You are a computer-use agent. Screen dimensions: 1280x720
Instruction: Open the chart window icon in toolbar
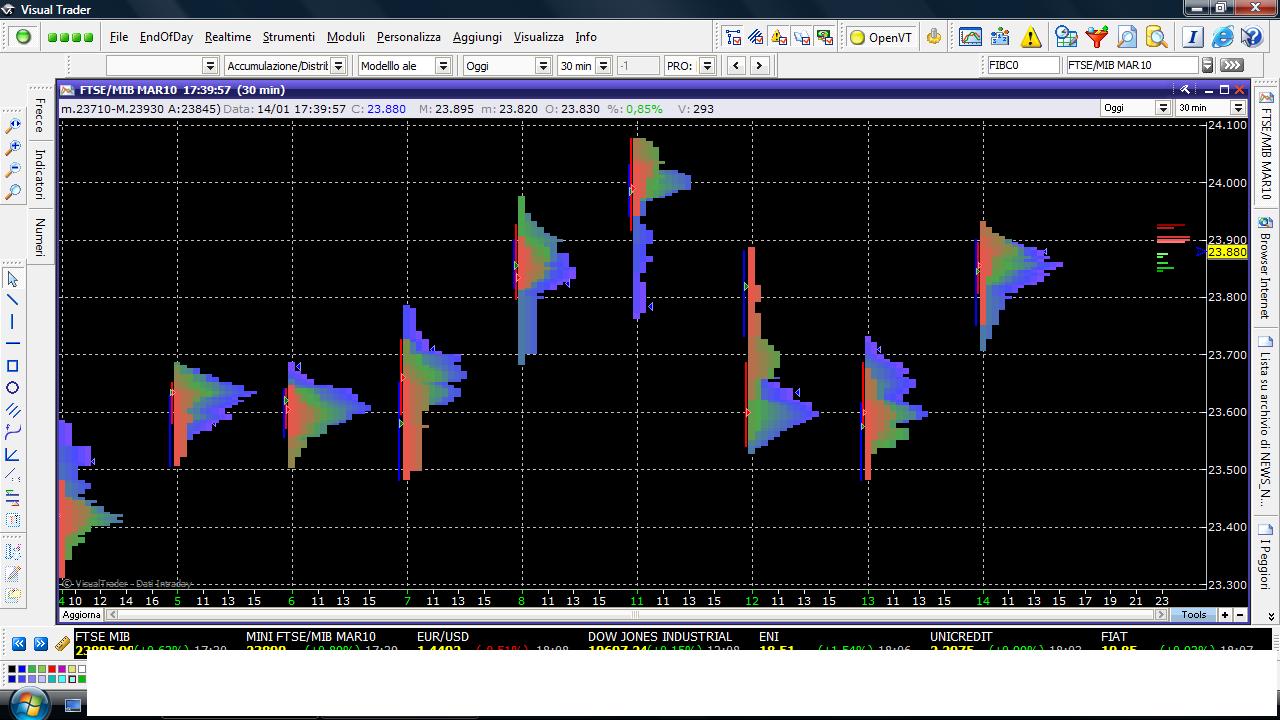970,37
